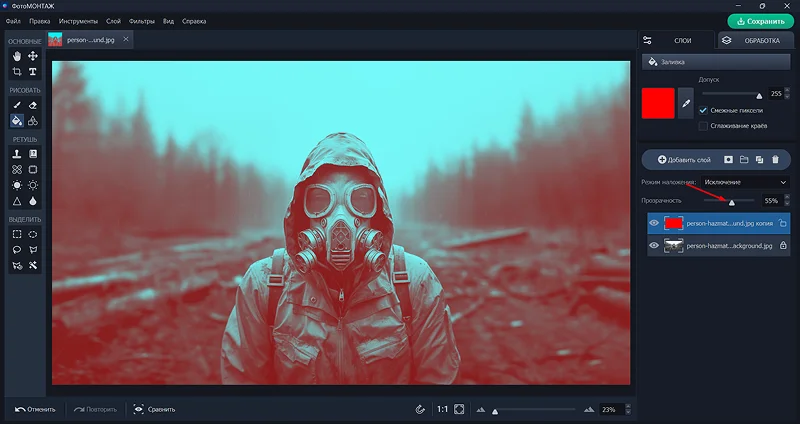Zoom out with small mountain icon

tap(481, 409)
